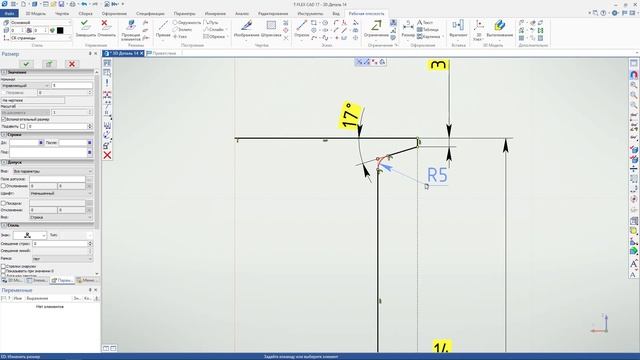
Task: Switch to the Вид ribbon tab
Action: (x=336, y=13)
